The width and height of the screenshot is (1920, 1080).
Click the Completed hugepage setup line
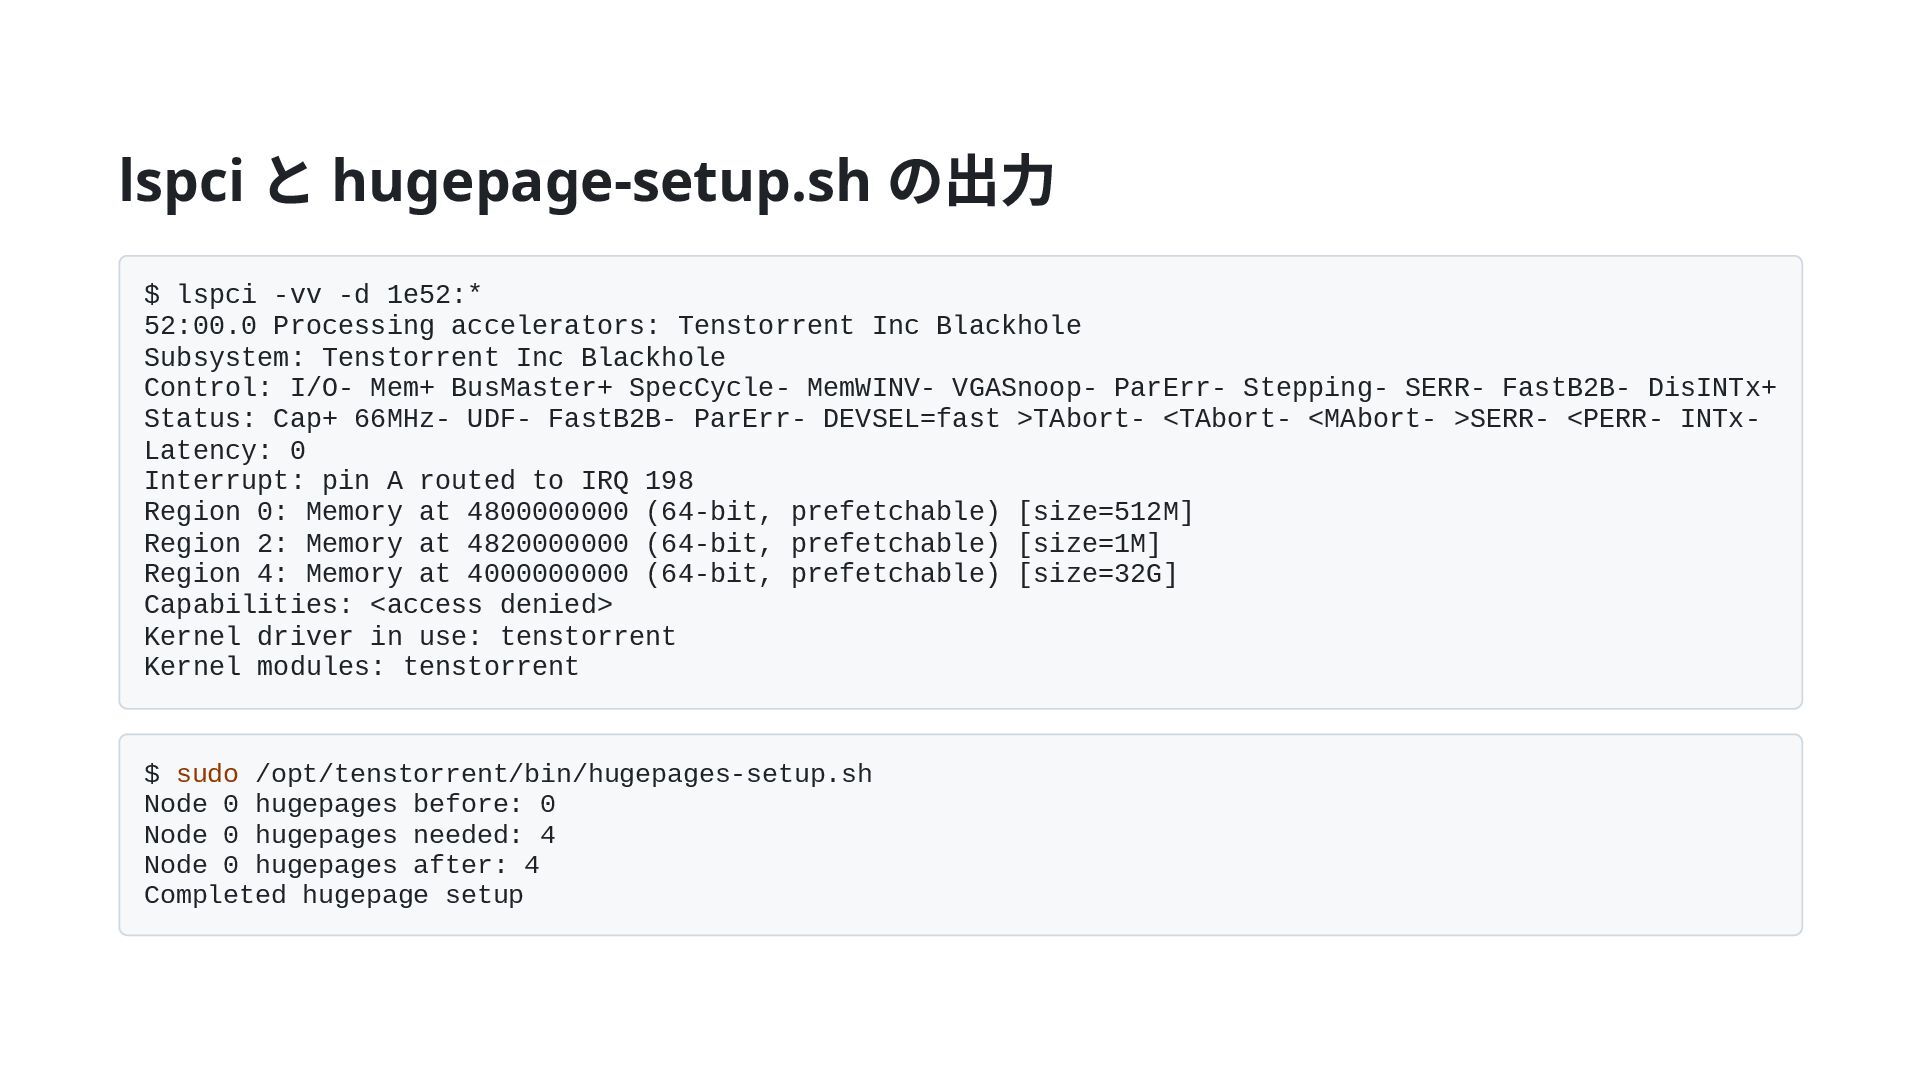tap(333, 895)
